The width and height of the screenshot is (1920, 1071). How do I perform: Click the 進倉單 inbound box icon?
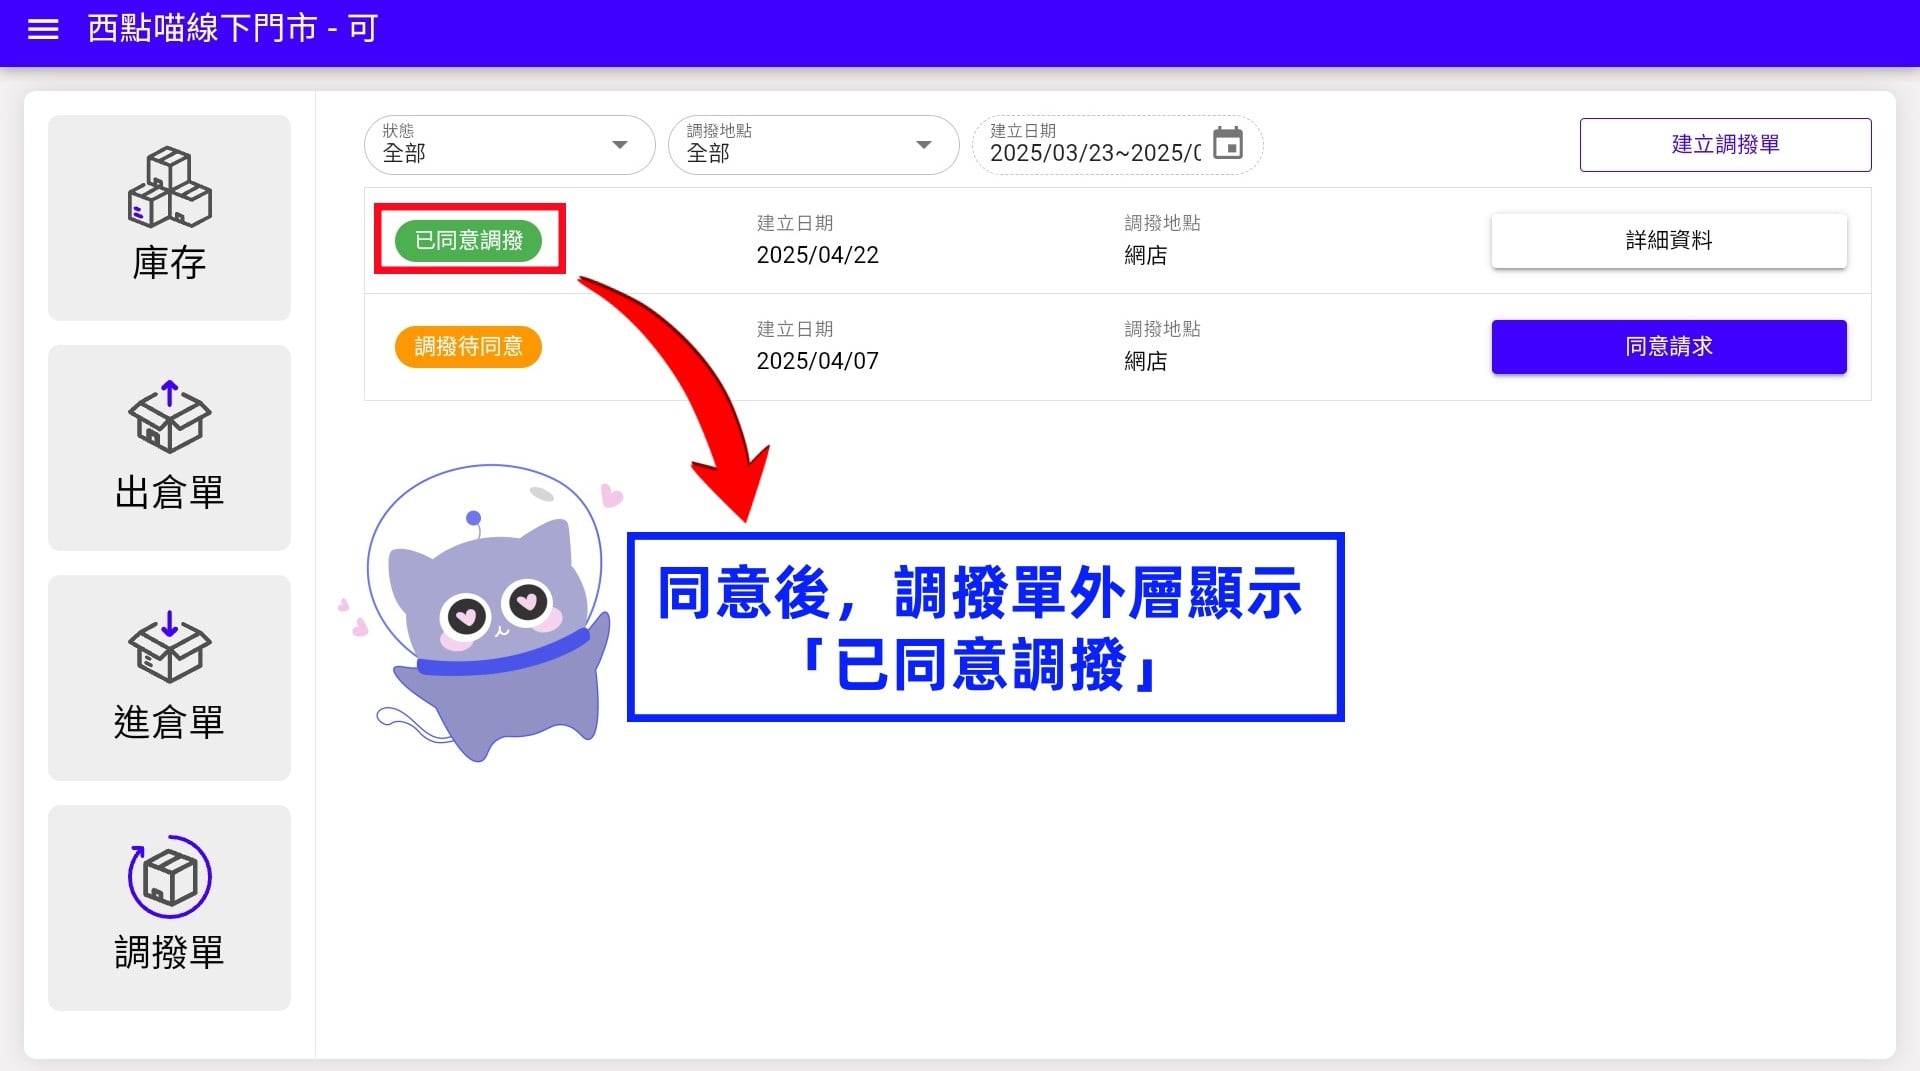169,646
